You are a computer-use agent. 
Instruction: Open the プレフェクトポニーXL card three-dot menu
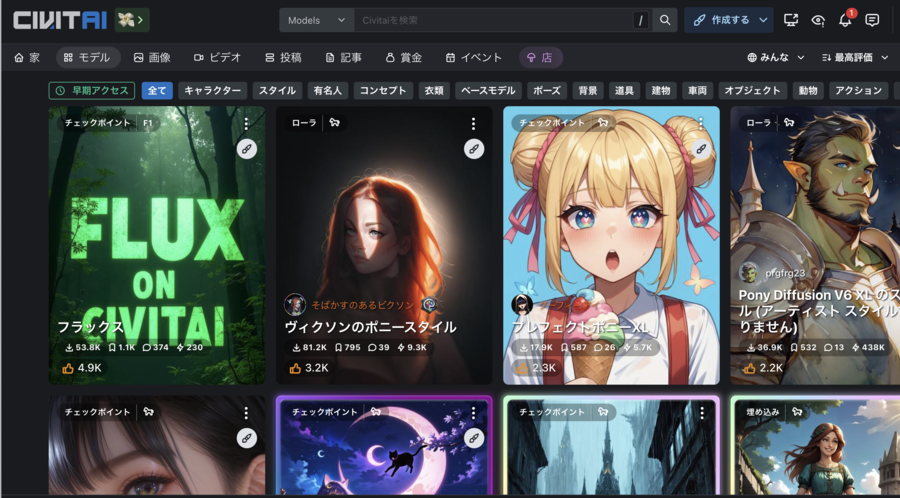701,123
